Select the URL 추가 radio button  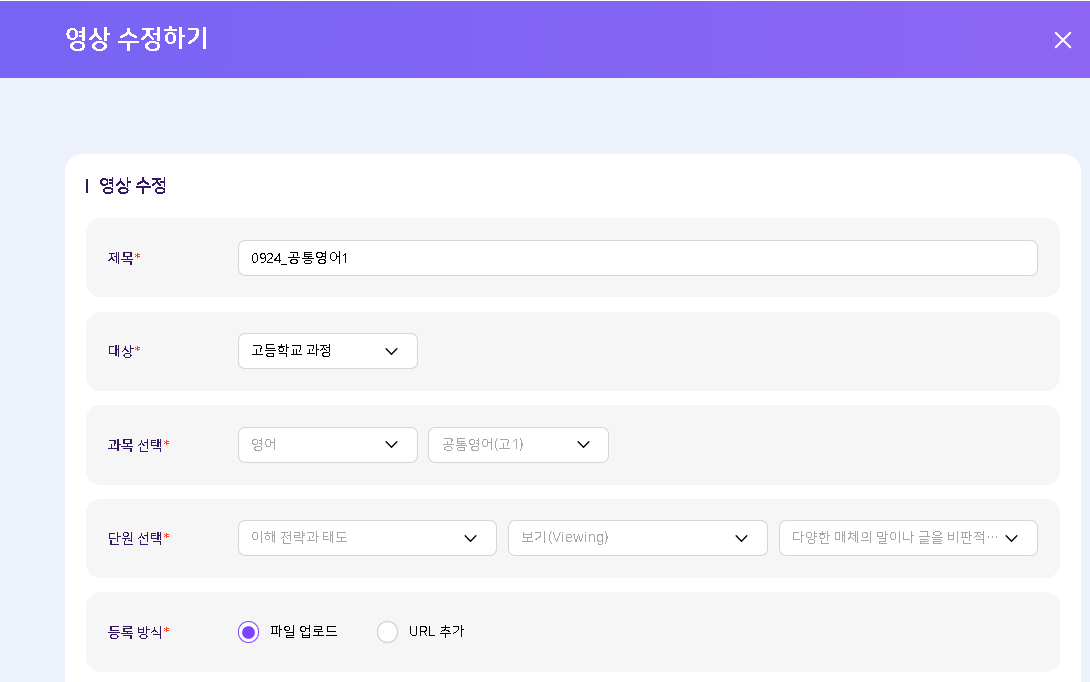(x=387, y=632)
